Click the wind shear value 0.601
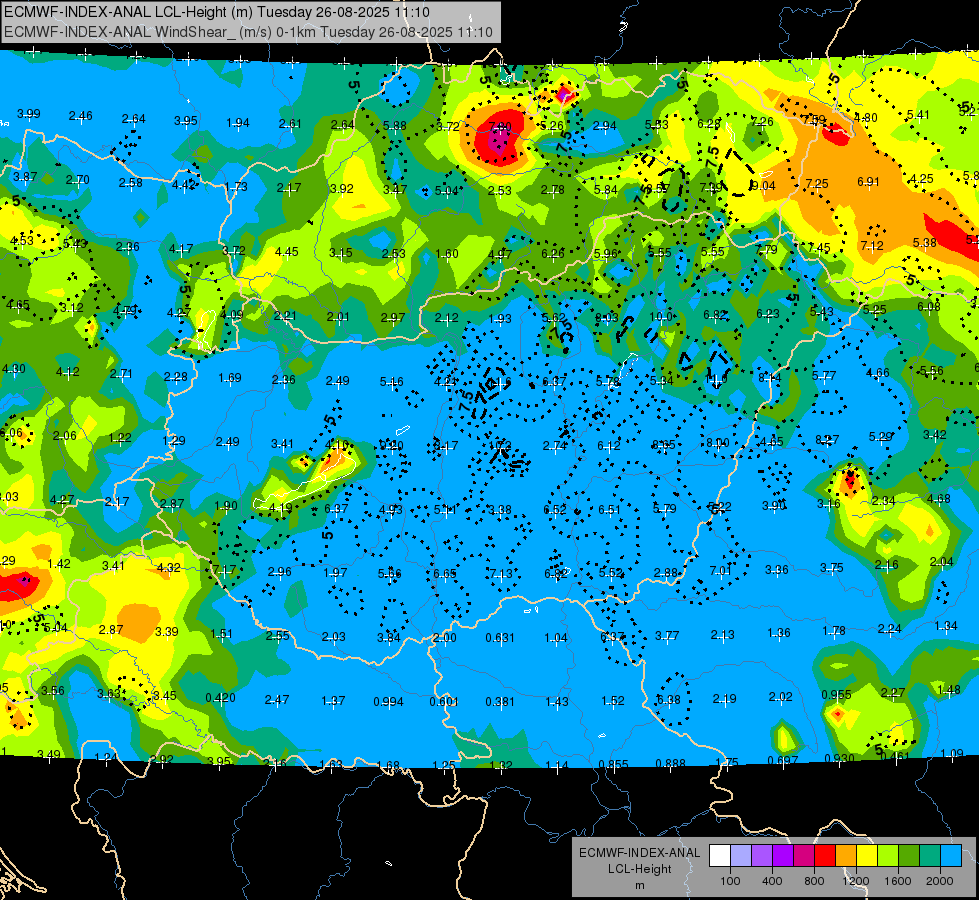 tap(444, 702)
